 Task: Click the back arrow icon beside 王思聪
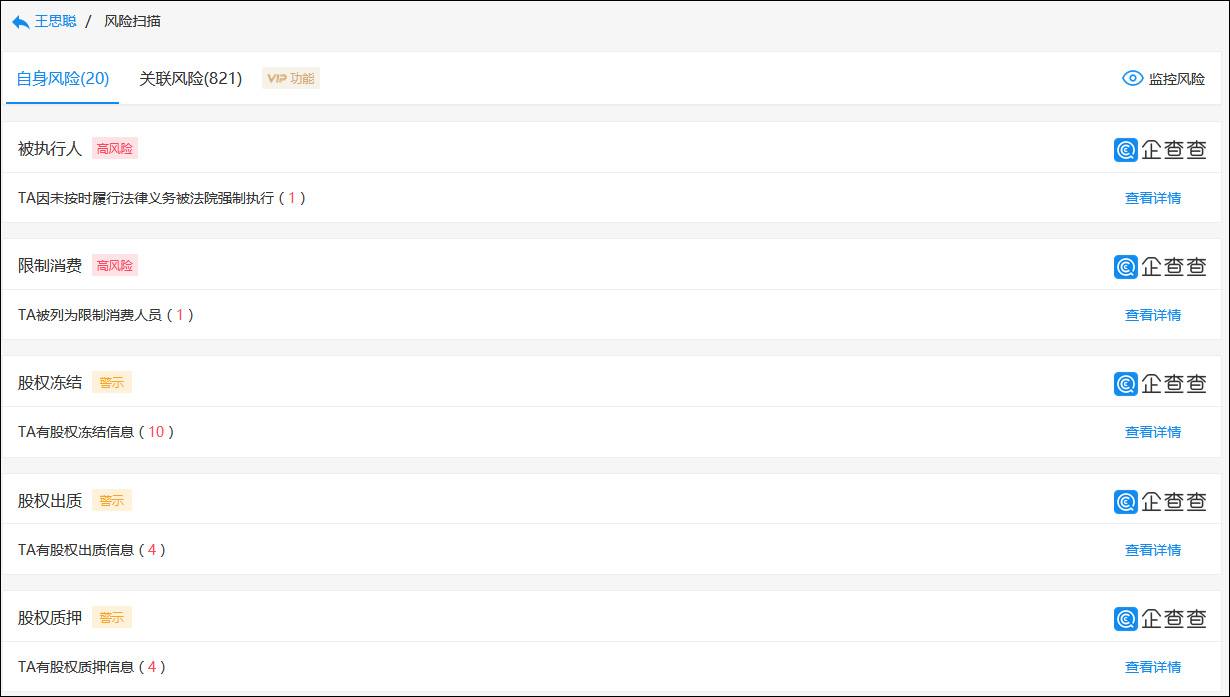(20, 21)
